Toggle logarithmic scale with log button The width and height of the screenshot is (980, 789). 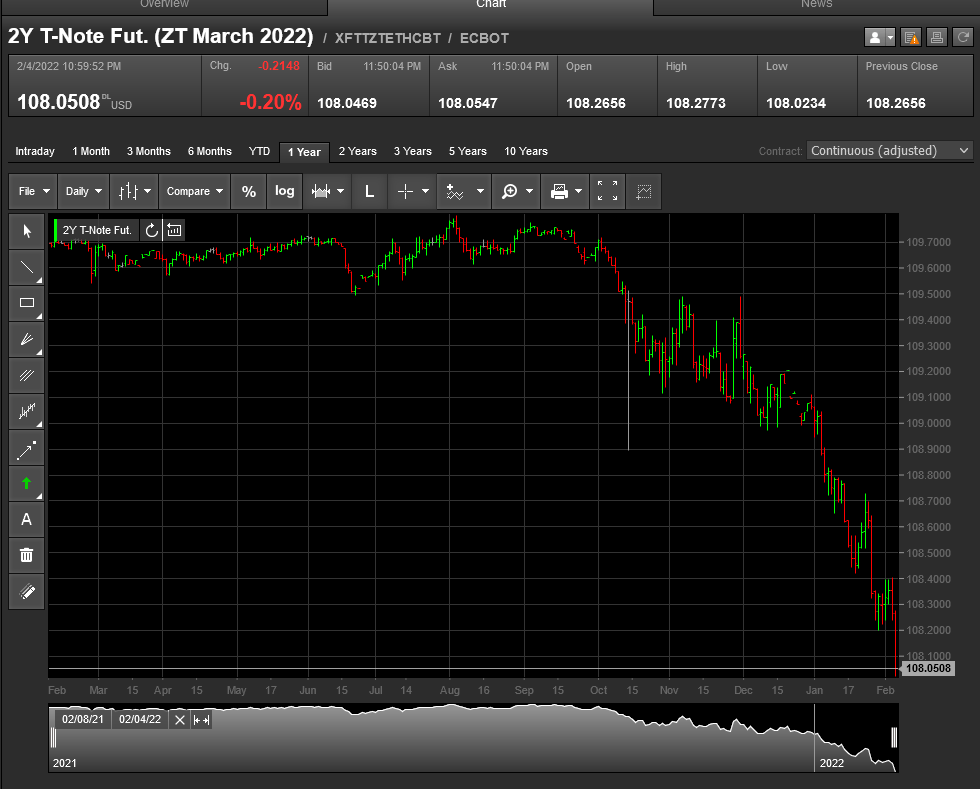(285, 191)
